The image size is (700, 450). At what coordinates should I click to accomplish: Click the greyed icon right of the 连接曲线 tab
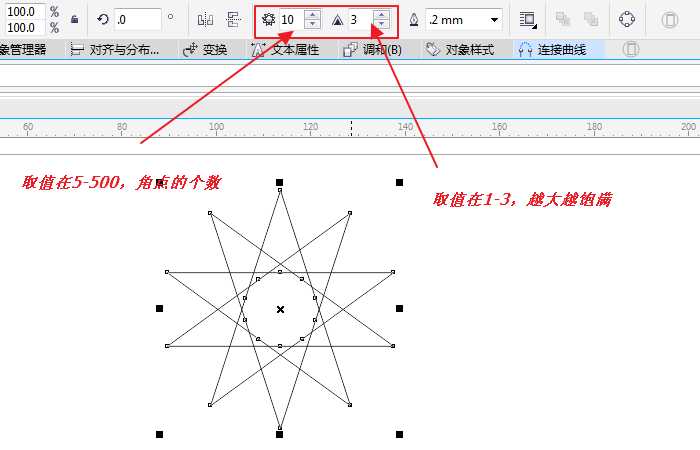coord(630,49)
